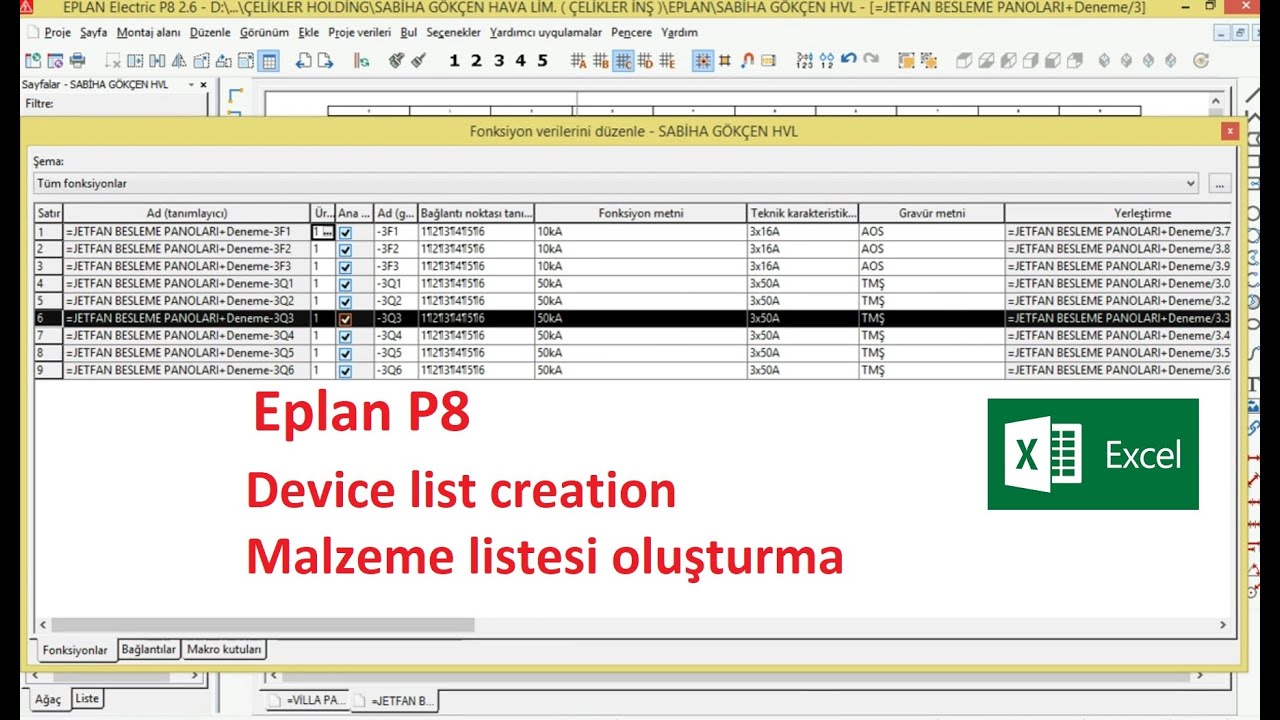1280x720 pixels.
Task: Switch to the Ağaç tab
Action: pos(48,699)
